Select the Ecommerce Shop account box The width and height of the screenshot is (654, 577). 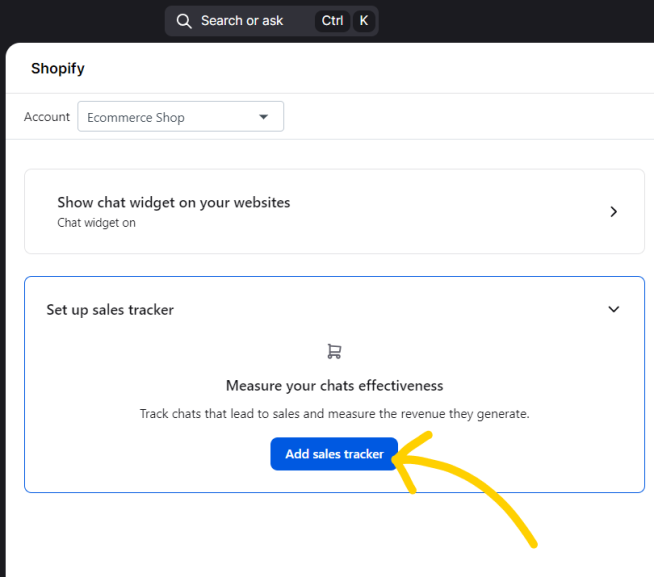click(181, 116)
